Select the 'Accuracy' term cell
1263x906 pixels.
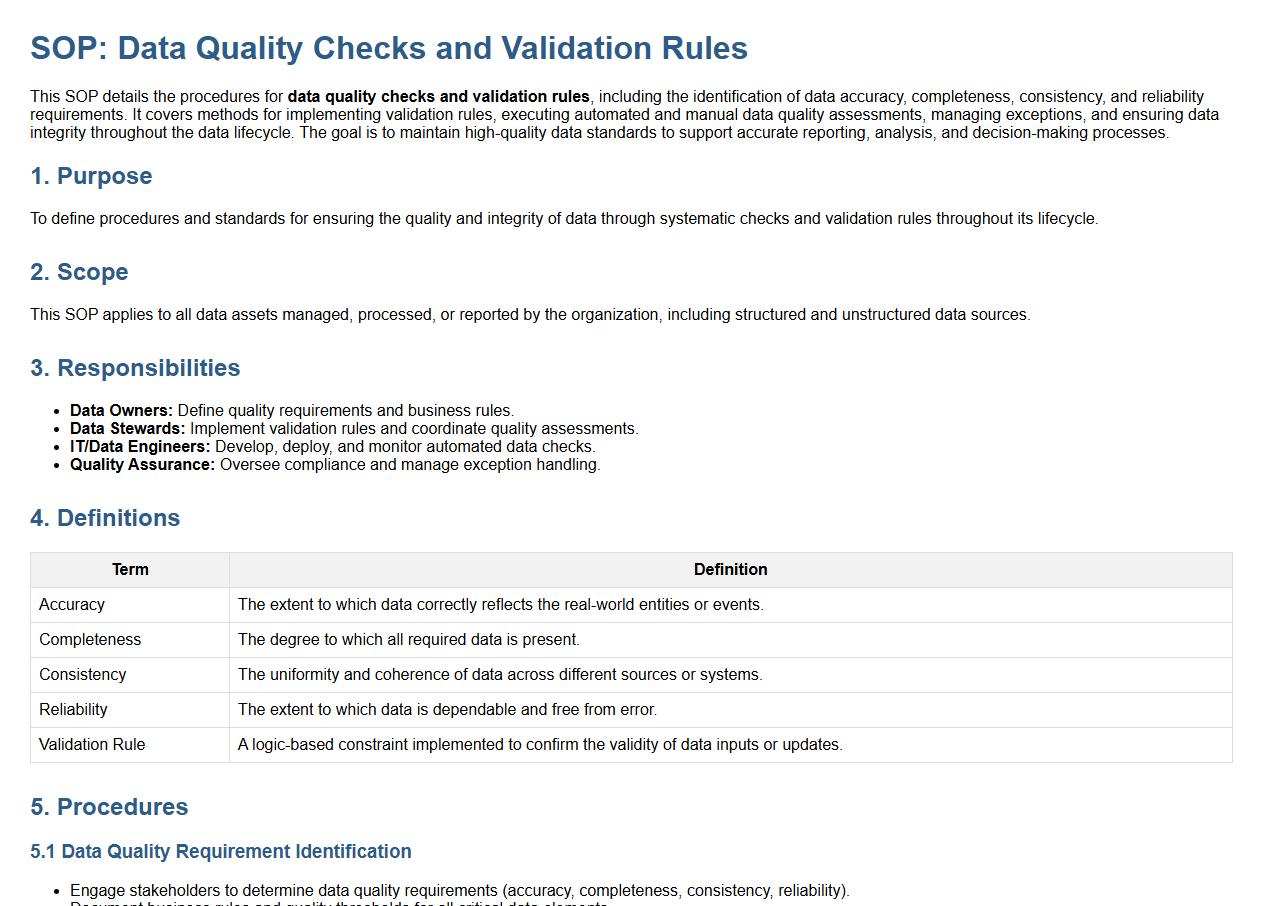72,605
